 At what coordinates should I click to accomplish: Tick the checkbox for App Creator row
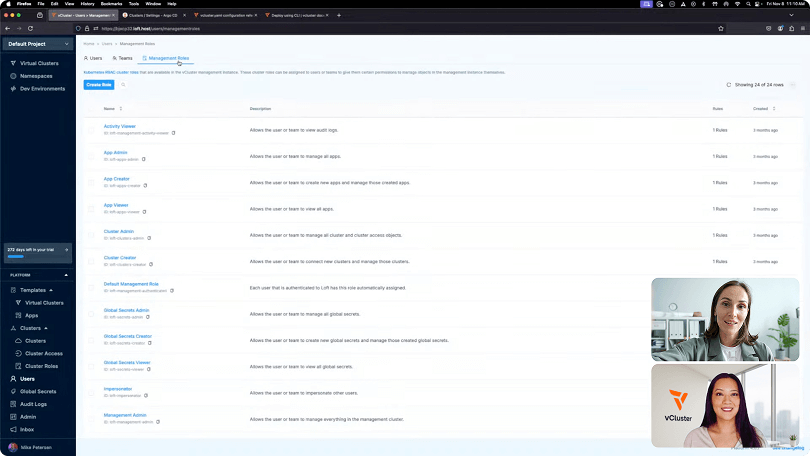pos(91,183)
